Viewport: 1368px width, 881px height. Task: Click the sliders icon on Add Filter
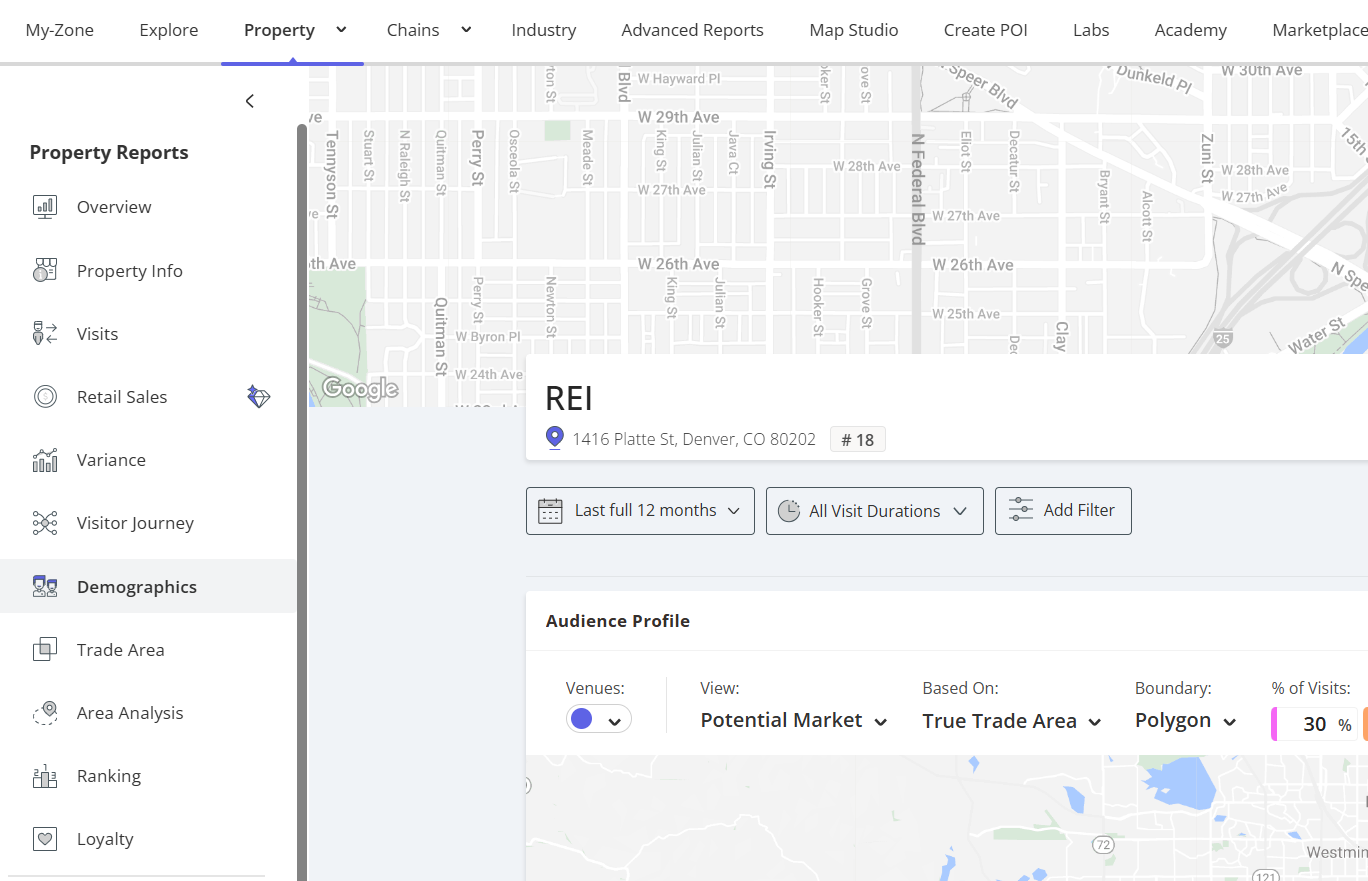click(1021, 510)
